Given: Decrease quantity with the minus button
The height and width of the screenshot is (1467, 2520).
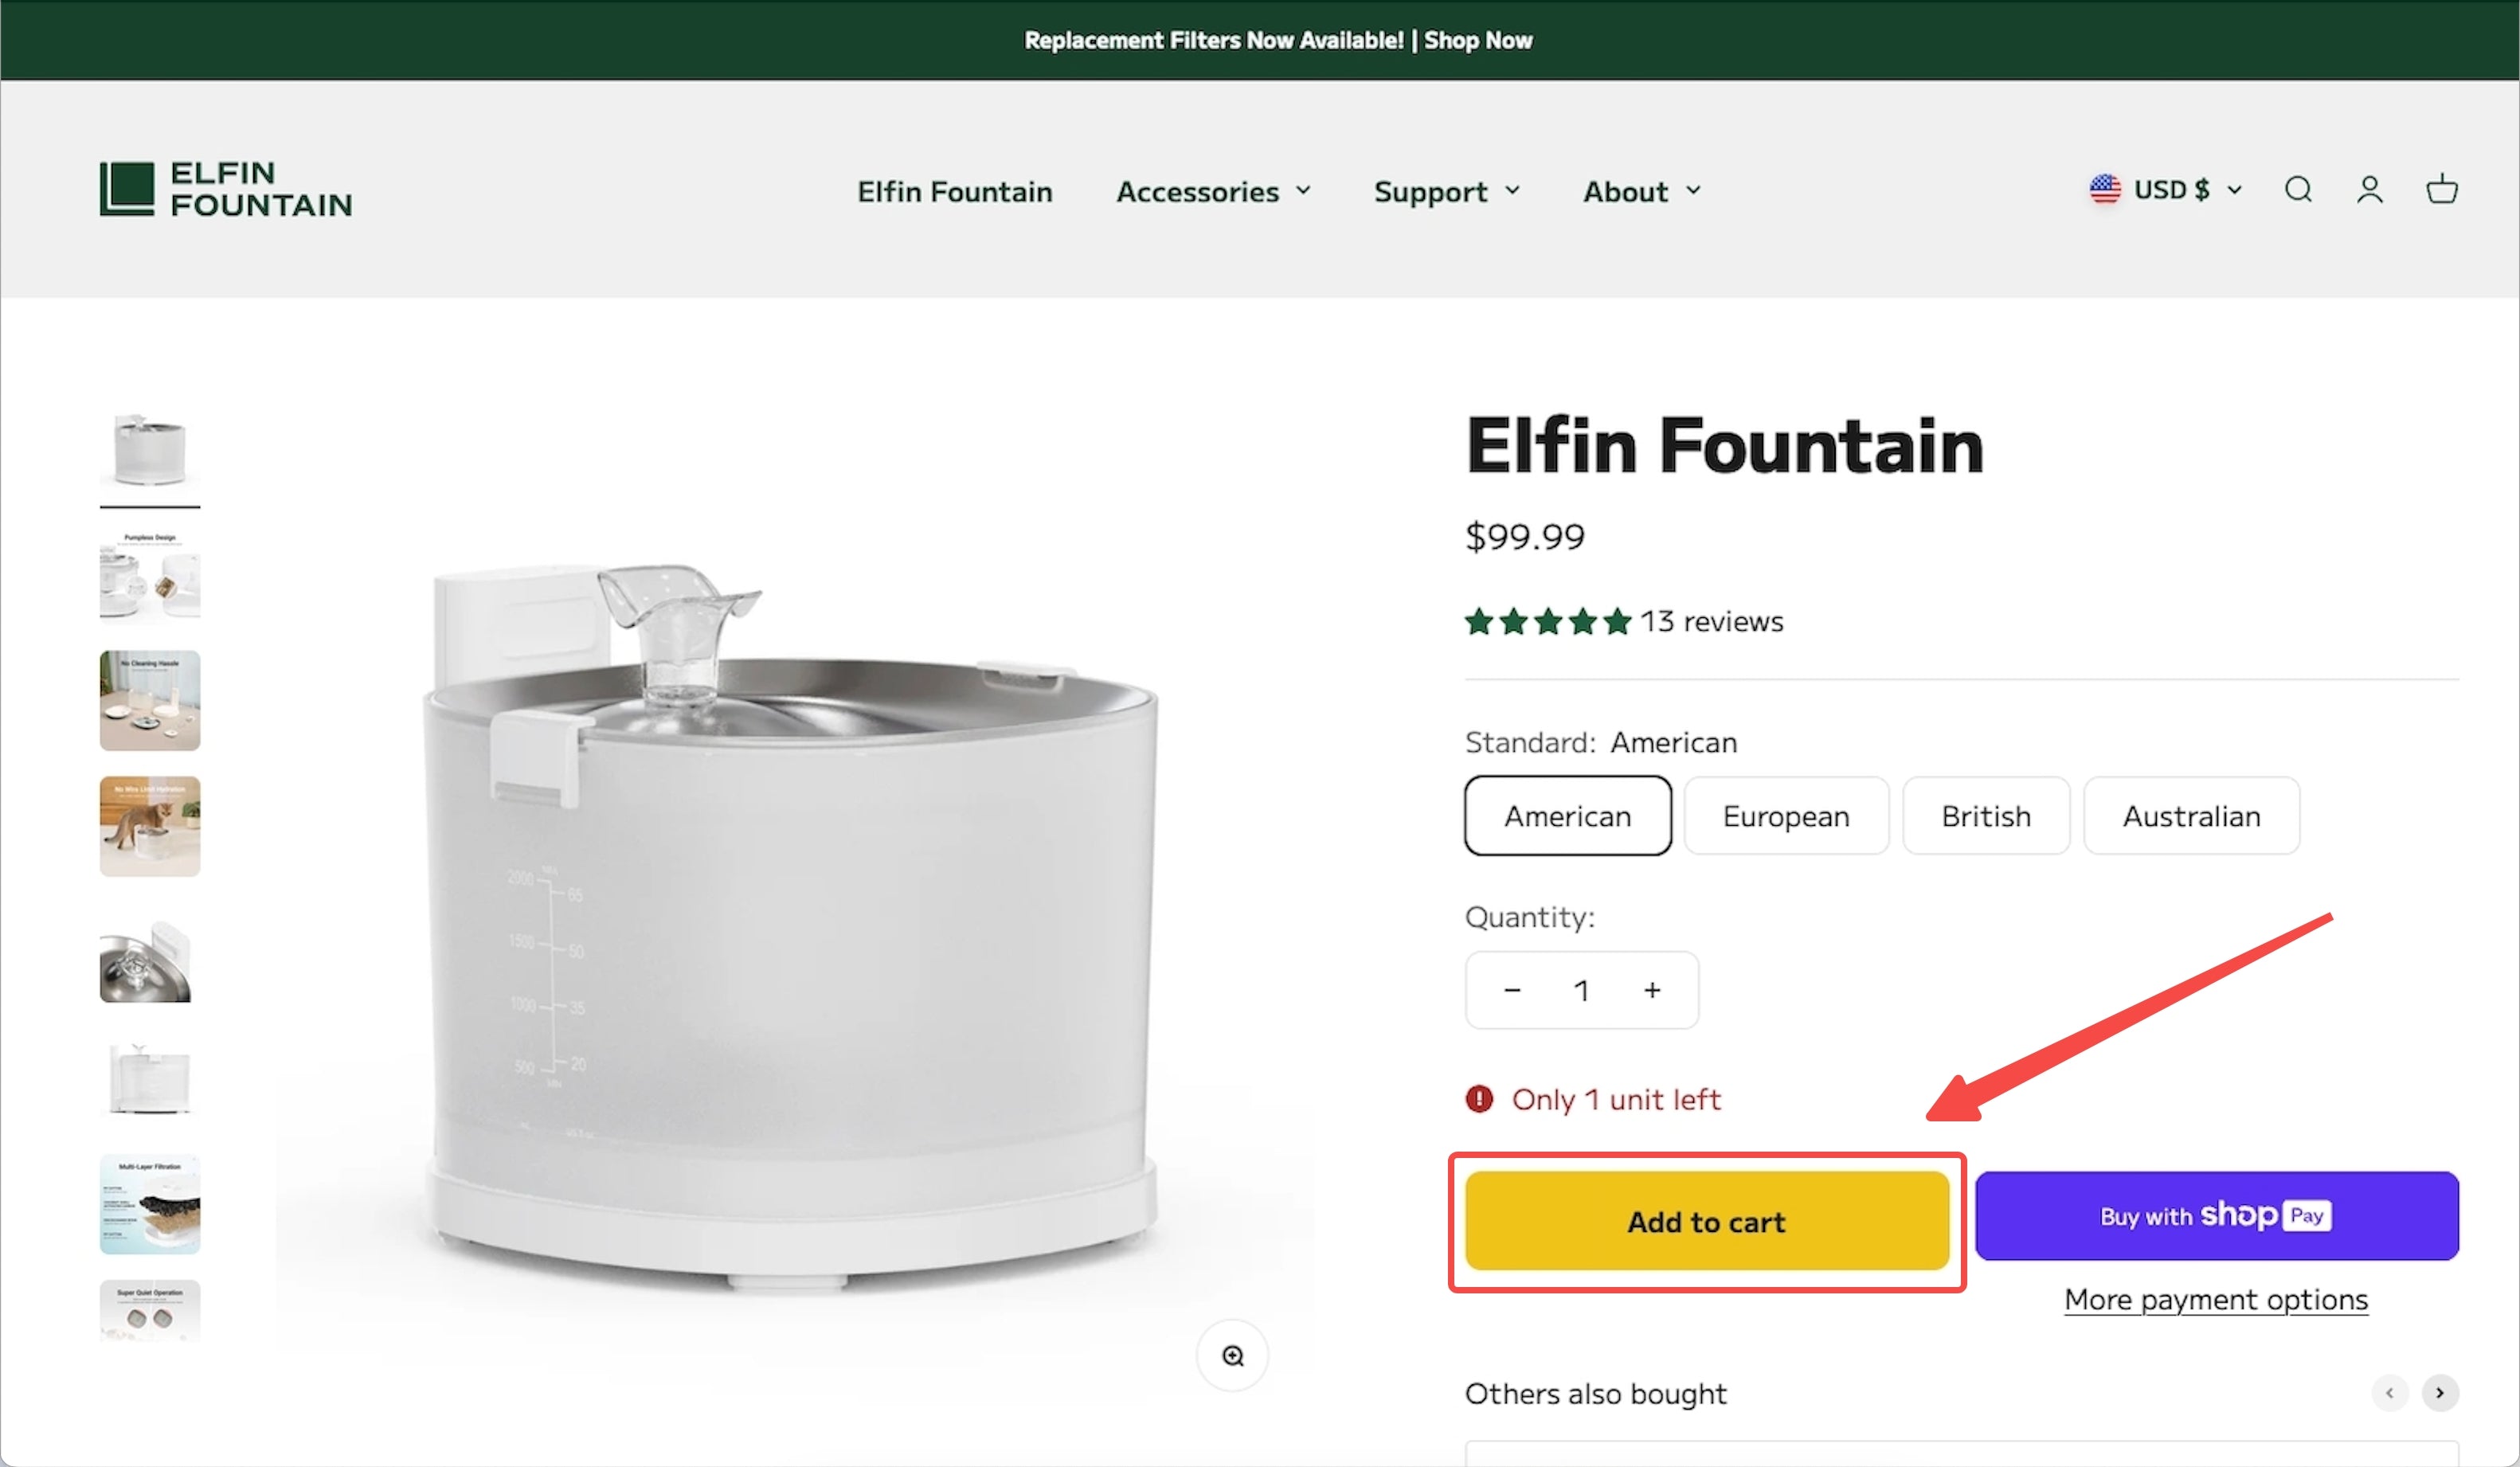Looking at the screenshot, I should tap(1512, 990).
